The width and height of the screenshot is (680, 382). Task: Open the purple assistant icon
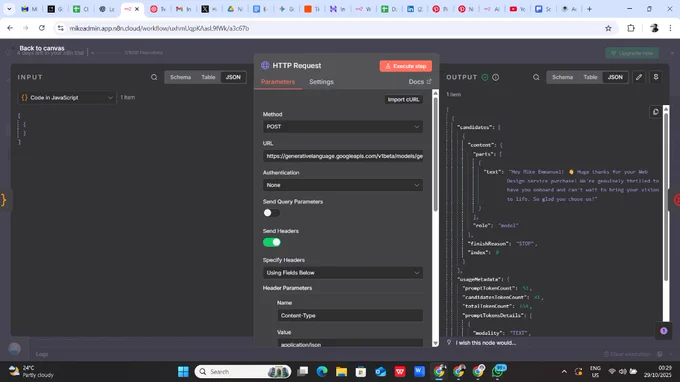pos(664,331)
